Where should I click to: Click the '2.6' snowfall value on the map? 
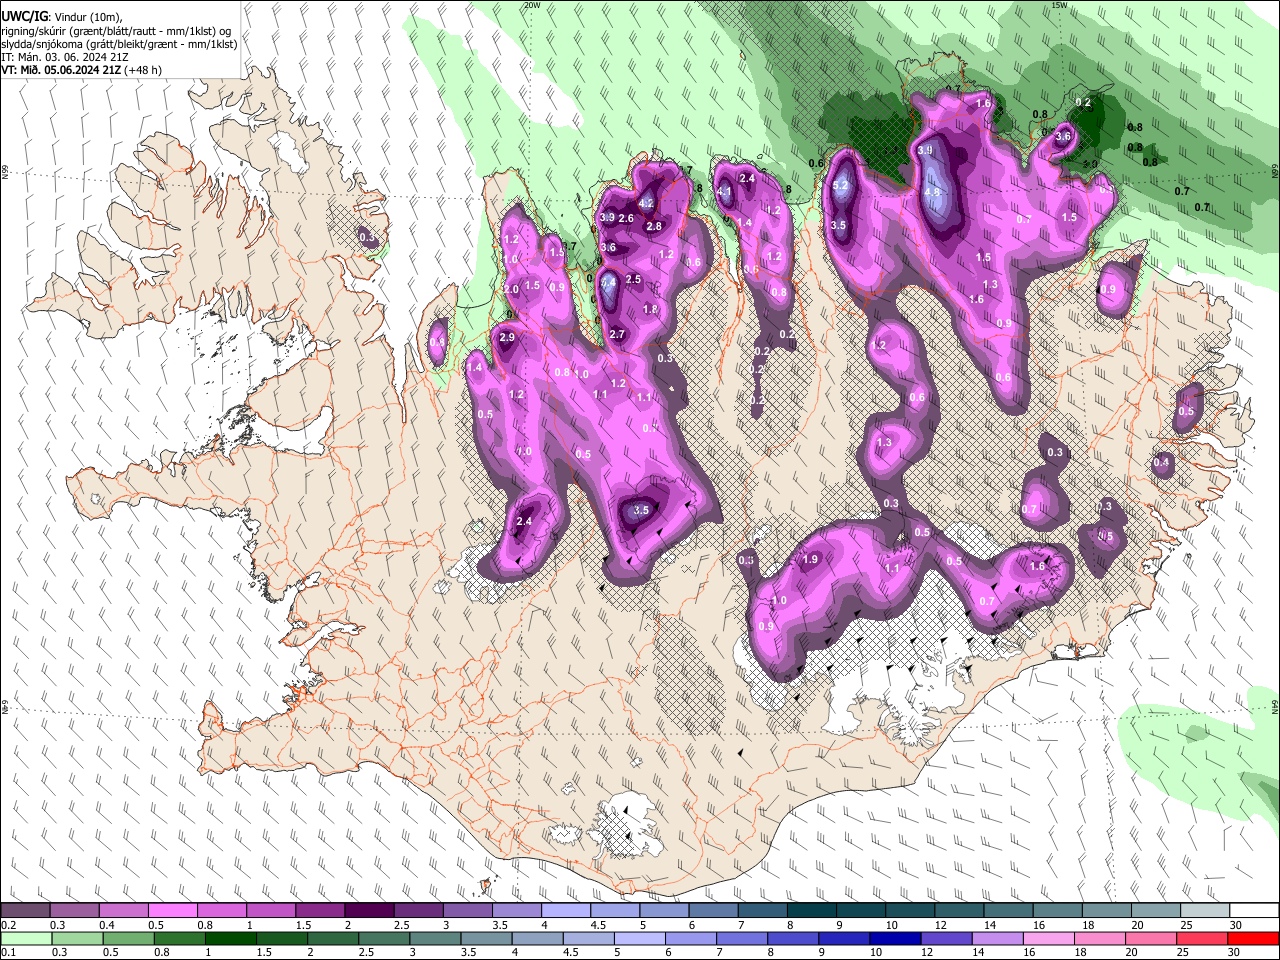click(627, 218)
